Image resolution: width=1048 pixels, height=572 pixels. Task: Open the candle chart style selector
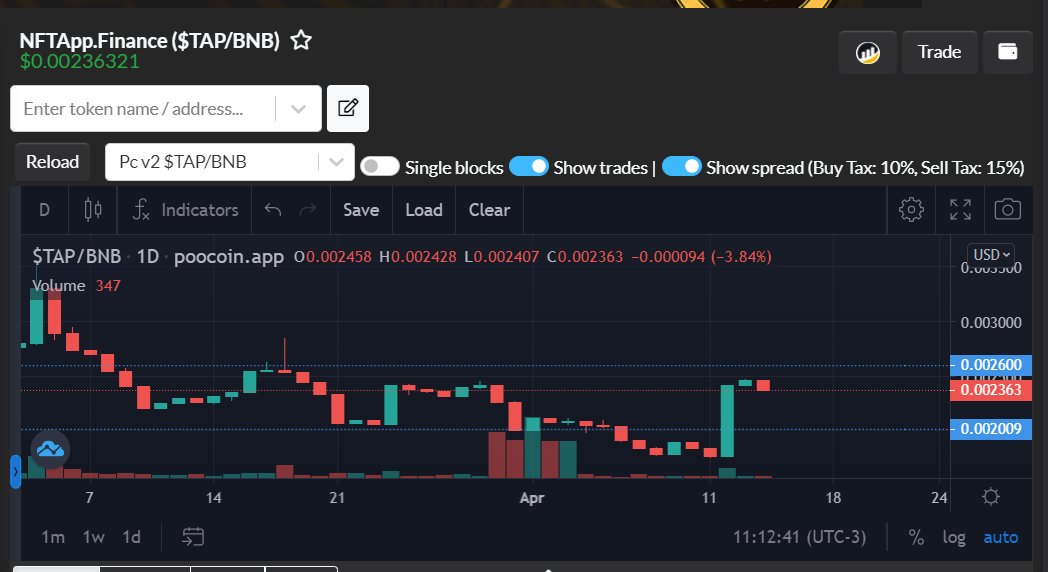point(93,210)
